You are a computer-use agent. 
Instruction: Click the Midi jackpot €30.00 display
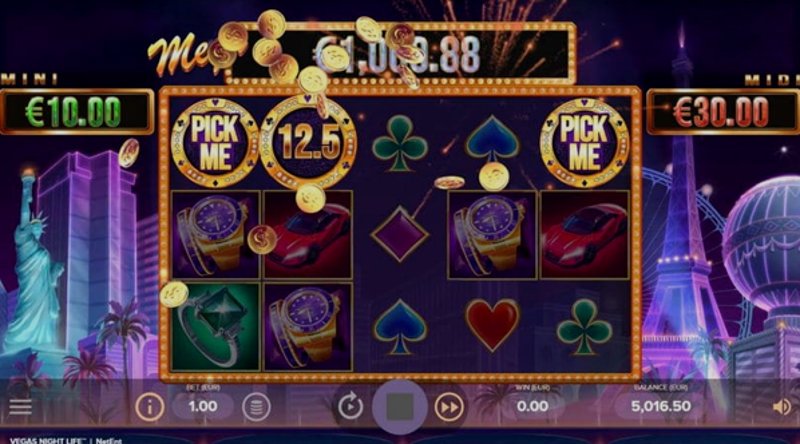tap(723, 112)
